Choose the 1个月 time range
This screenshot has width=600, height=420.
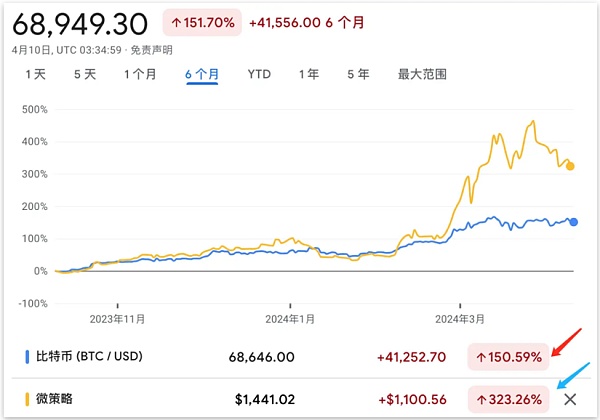[140, 74]
